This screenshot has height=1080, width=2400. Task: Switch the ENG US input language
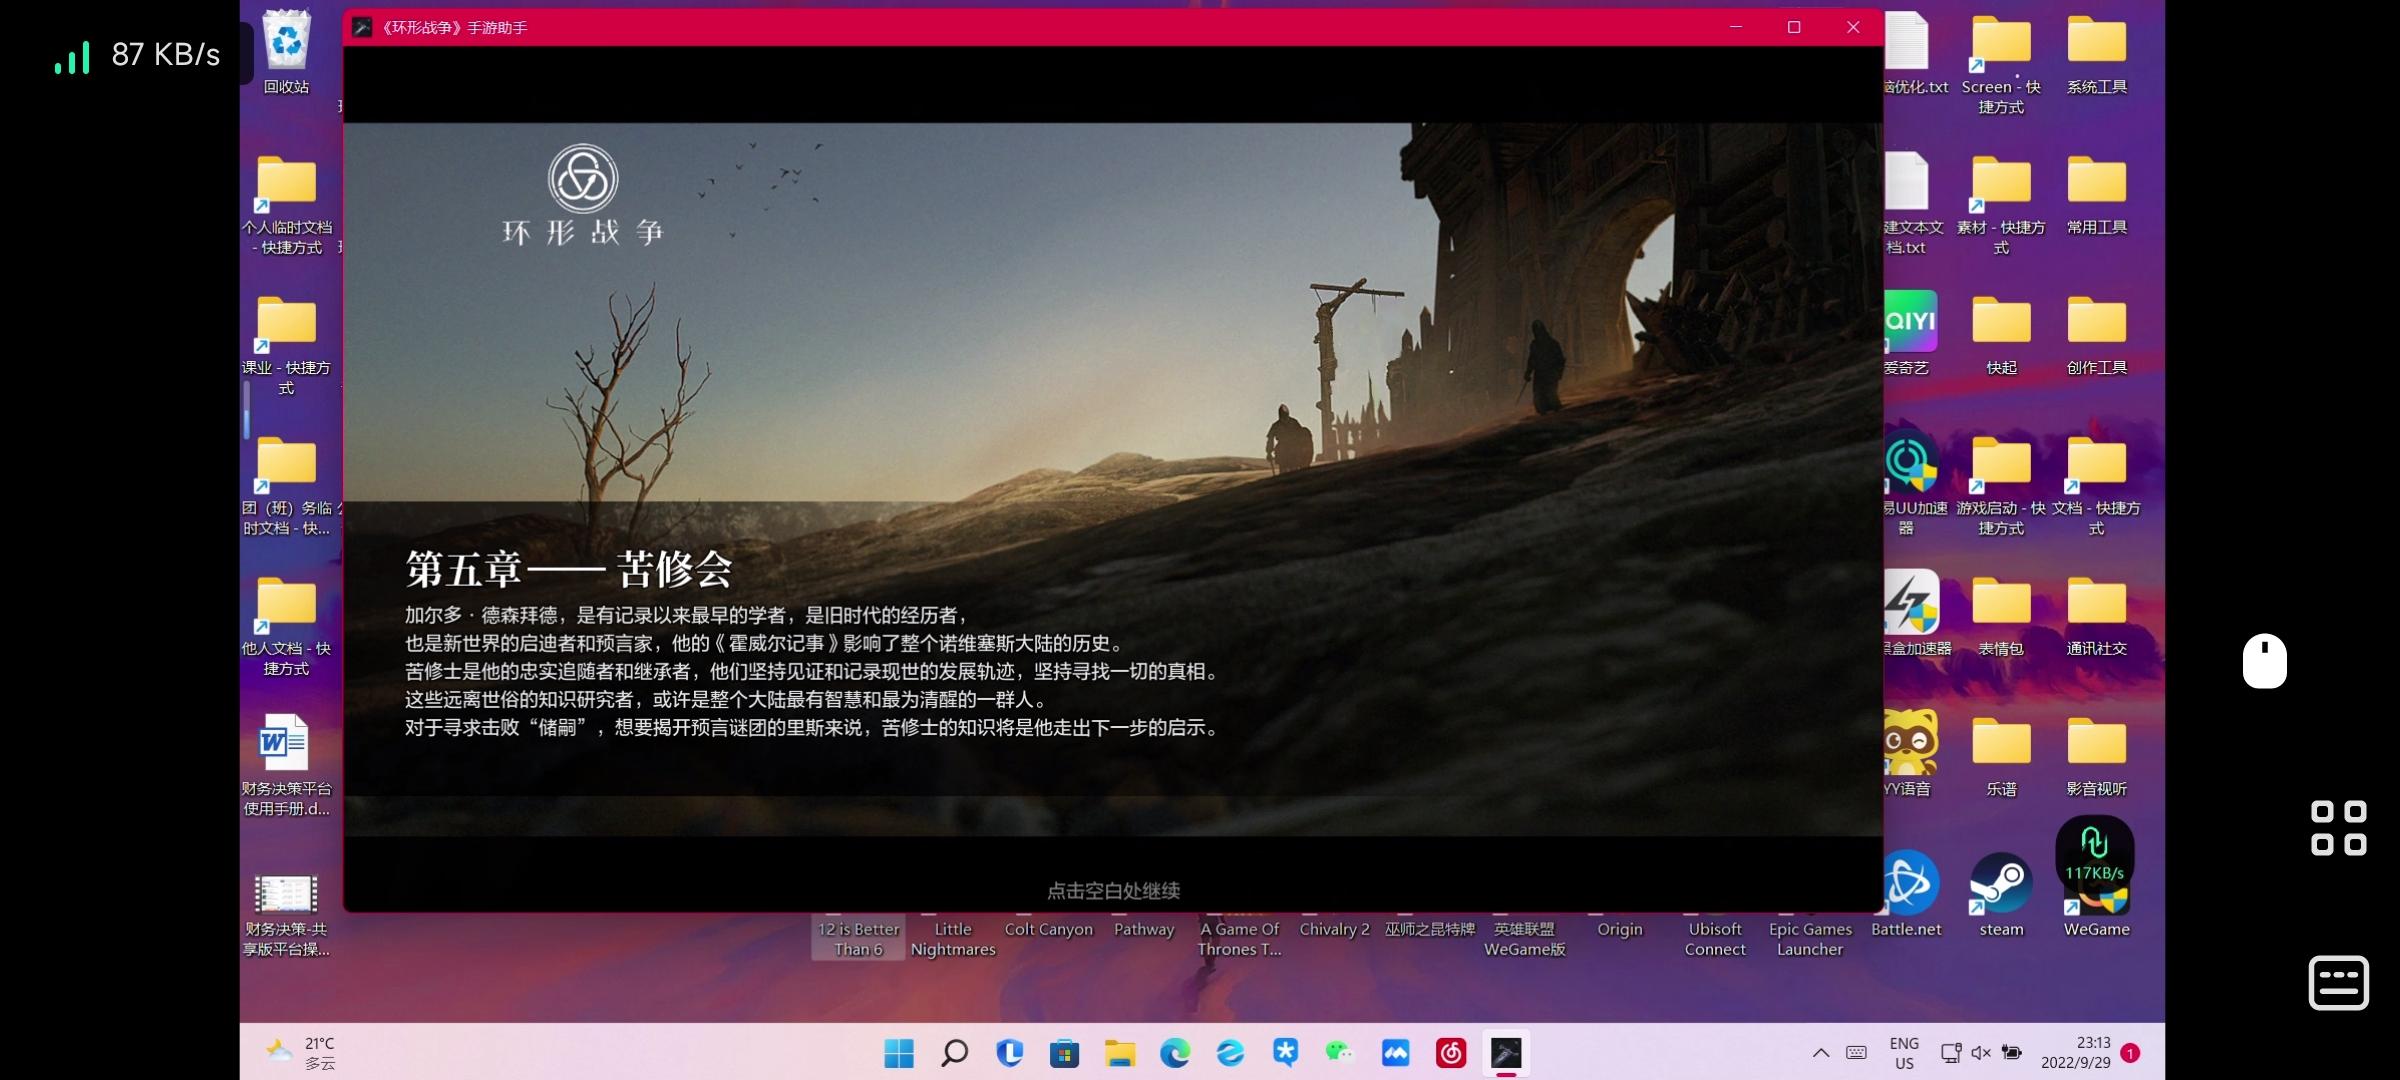click(x=1904, y=1053)
